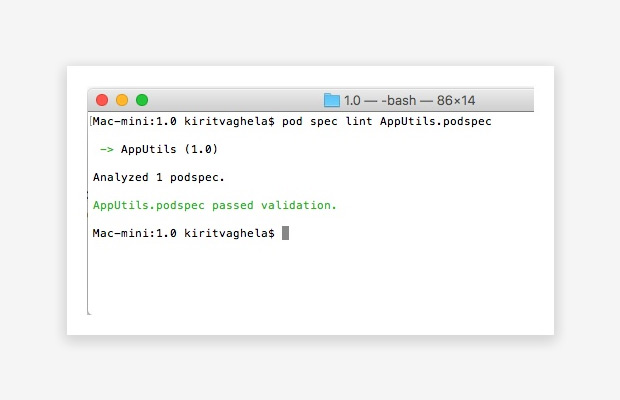Click "AppUtils.podspec" in the typed command
Screen dimensions: 620x400
pyautogui.click(x=436, y=121)
